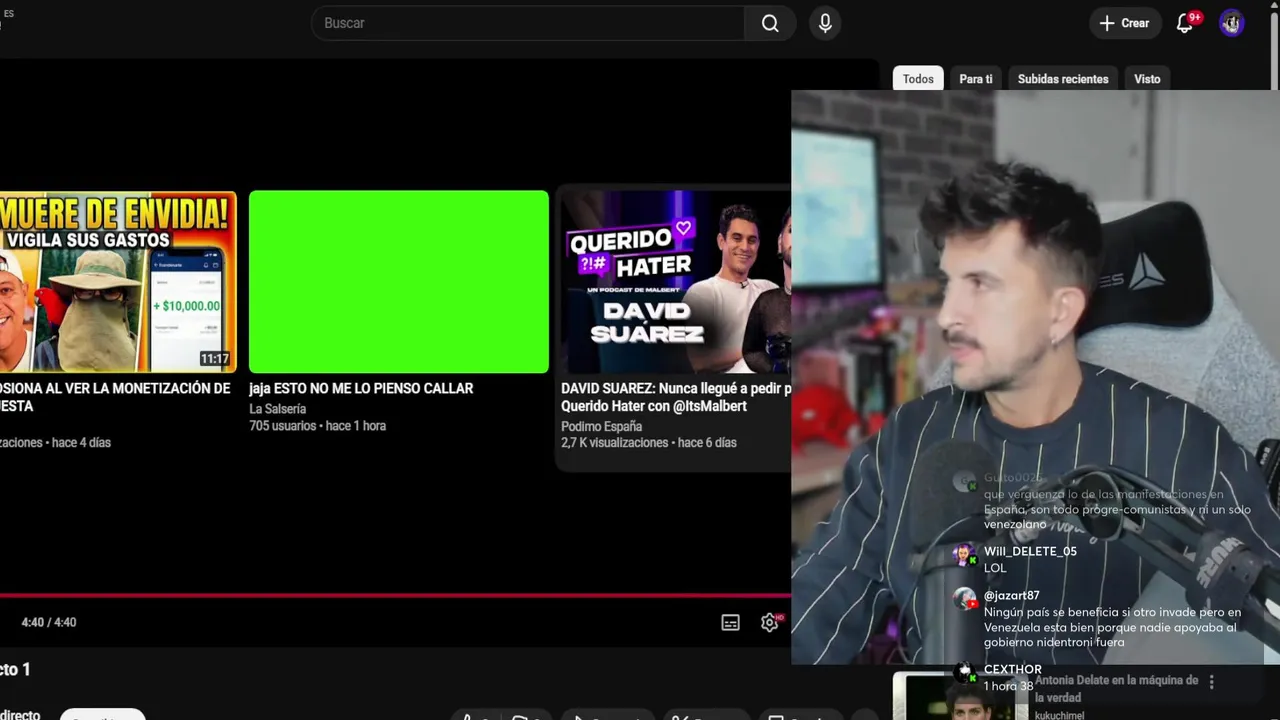The image size is (1280, 720).
Task: Click '2,7 K visualizaciones • hace 6 días' text
Action: pos(648,443)
